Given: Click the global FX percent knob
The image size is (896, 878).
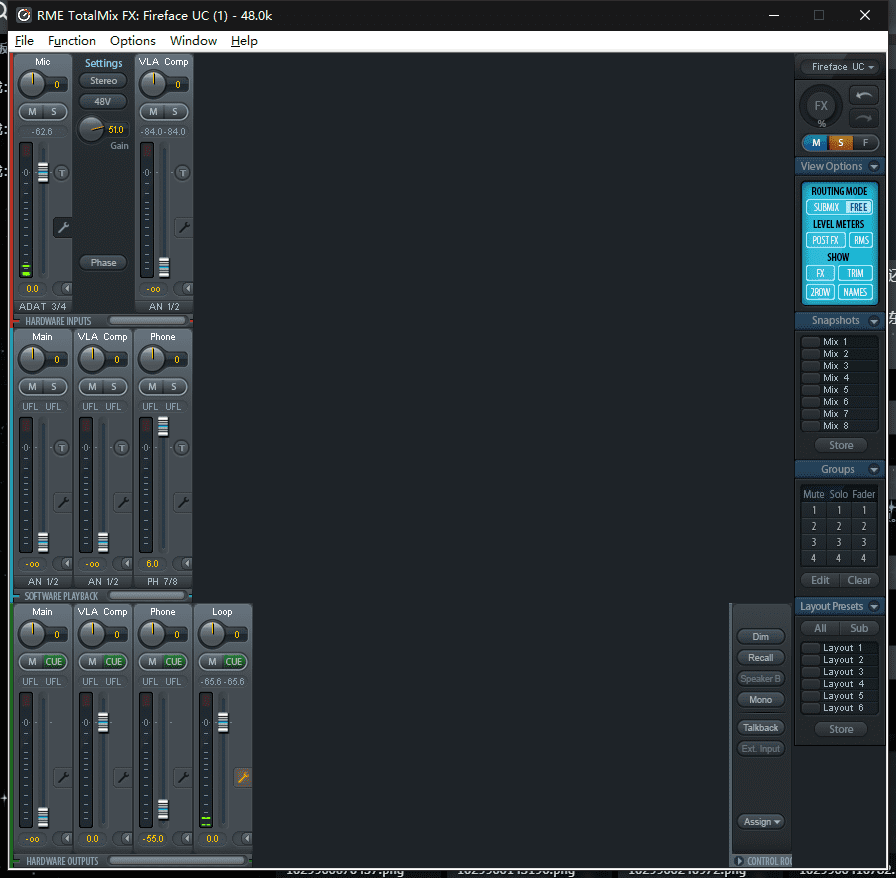Looking at the screenshot, I should coord(821,106).
